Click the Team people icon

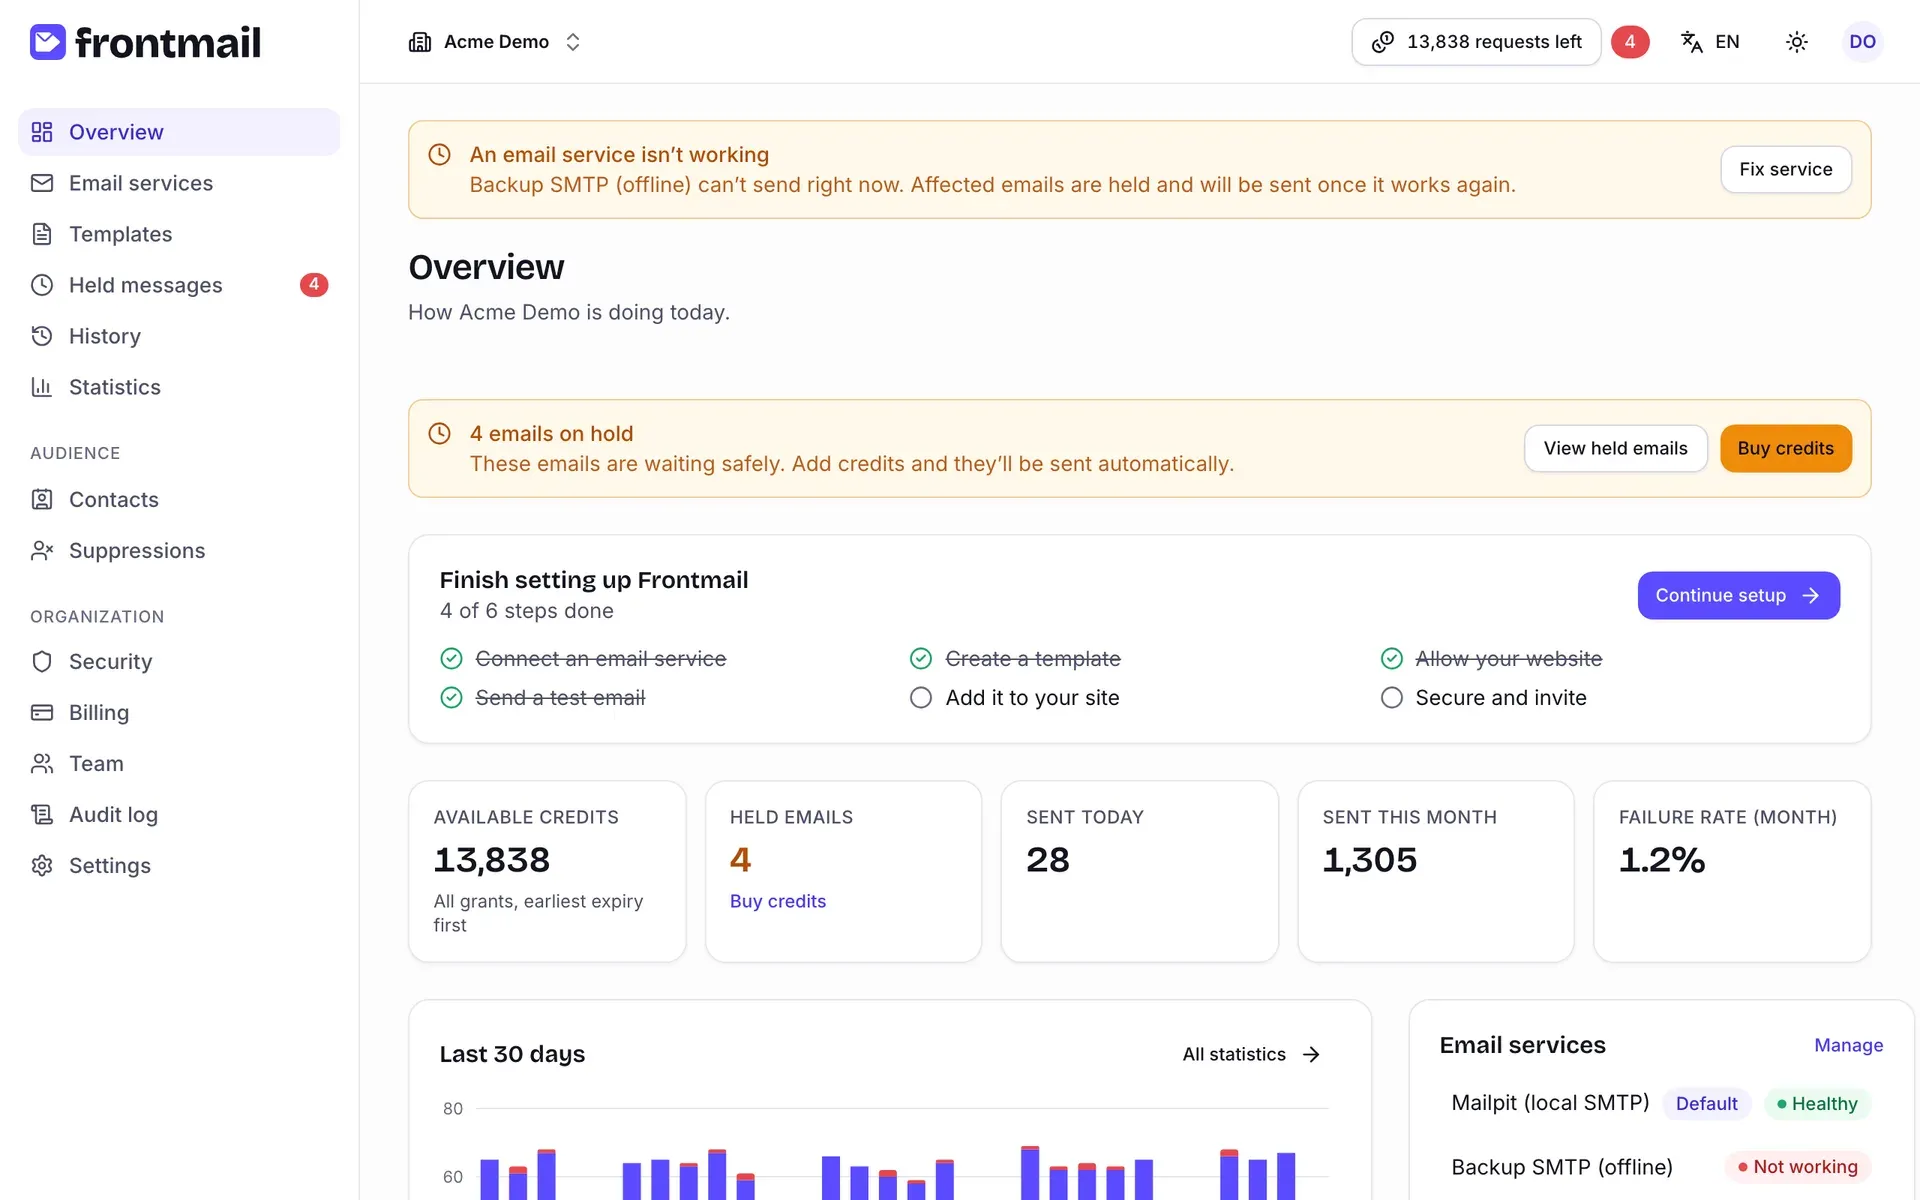42,763
